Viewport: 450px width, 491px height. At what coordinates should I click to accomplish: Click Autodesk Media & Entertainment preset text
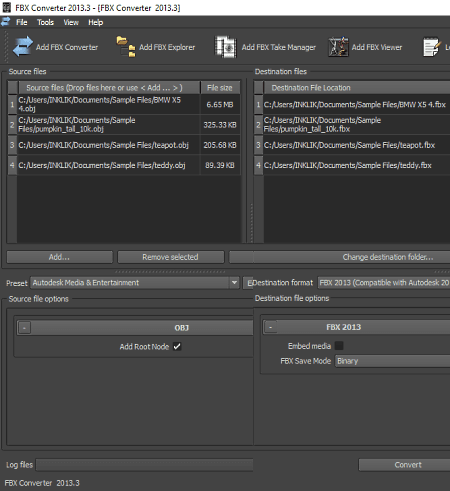(x=86, y=283)
